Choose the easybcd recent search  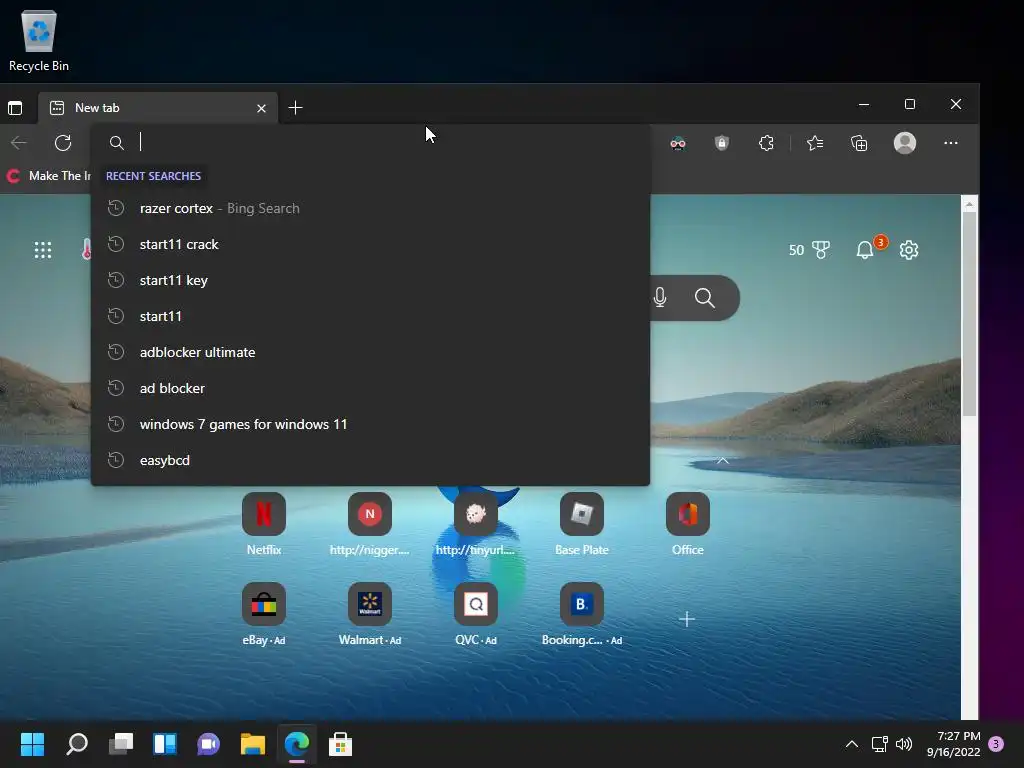(x=370, y=460)
